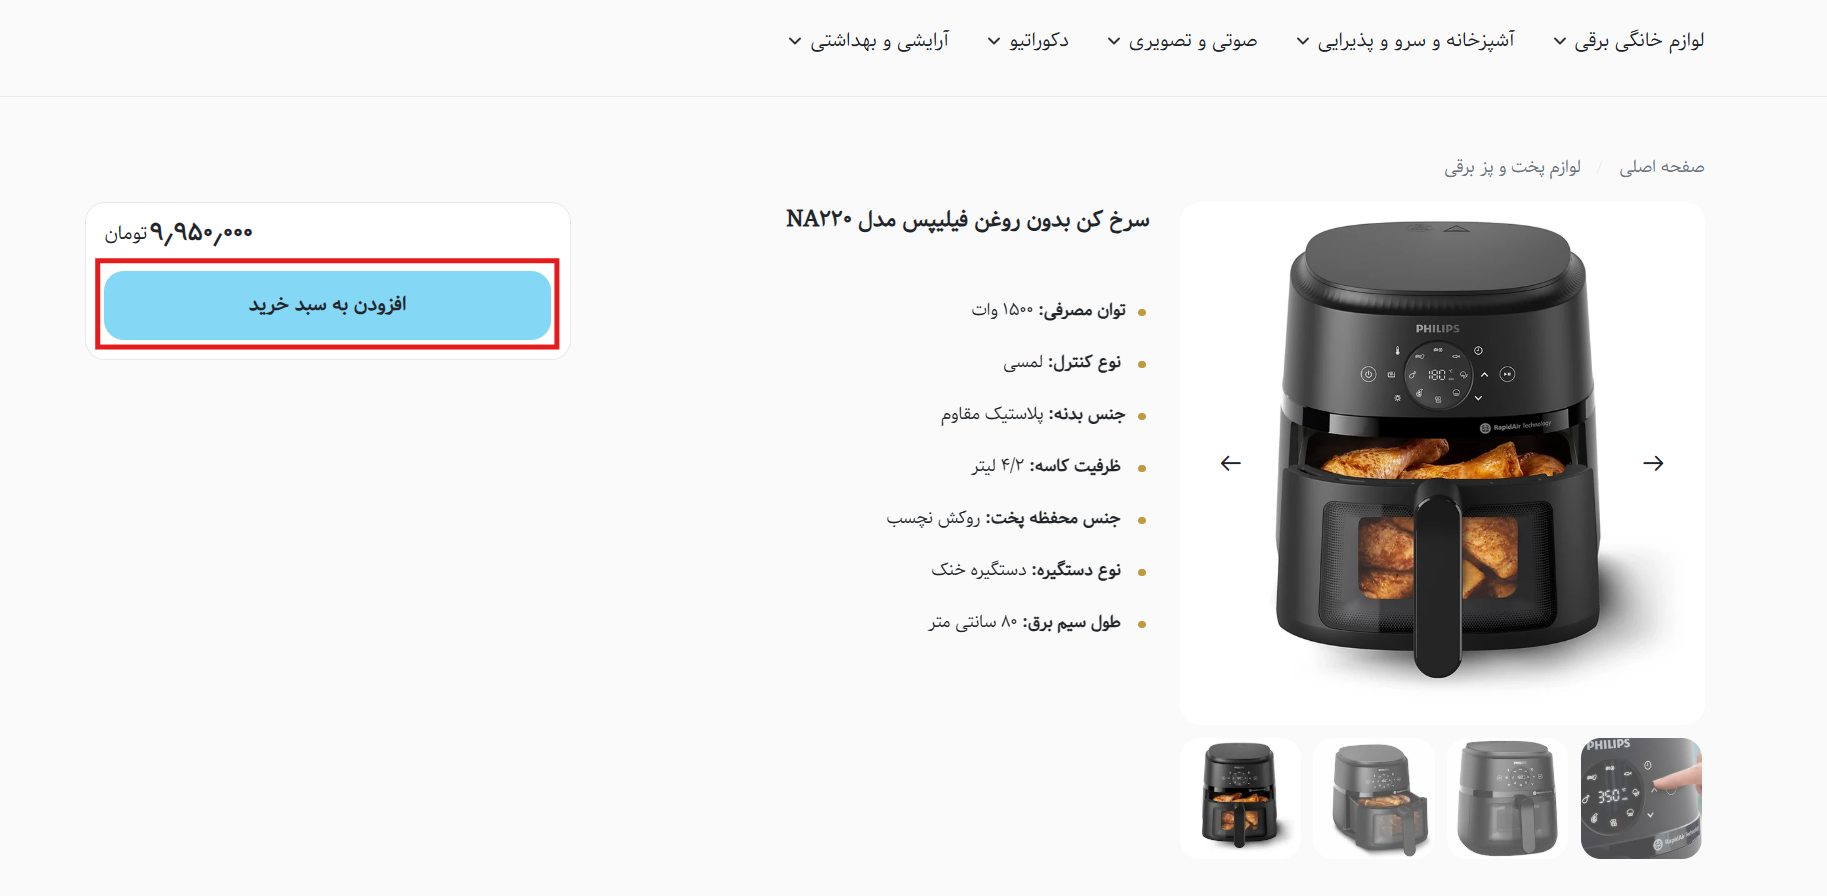Viewport: 1827px width, 896px height.
Task: Open the صوتی و تصویری dropdown
Action: tap(1193, 40)
